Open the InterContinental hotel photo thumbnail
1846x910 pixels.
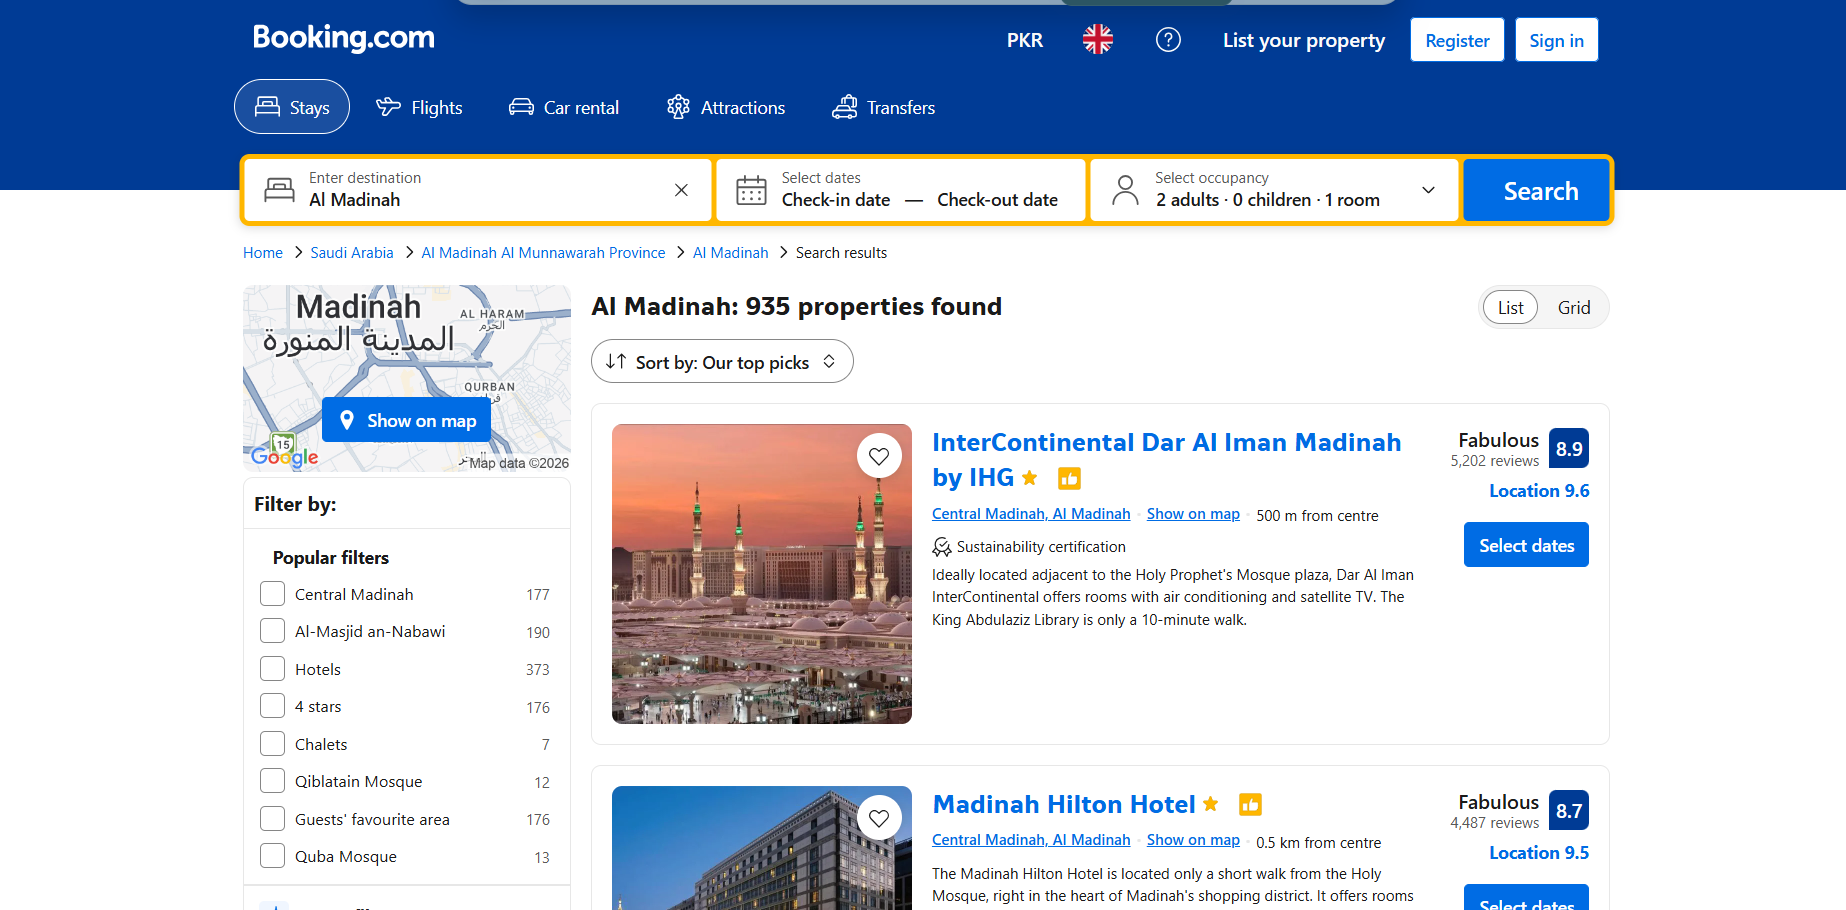[x=761, y=574]
